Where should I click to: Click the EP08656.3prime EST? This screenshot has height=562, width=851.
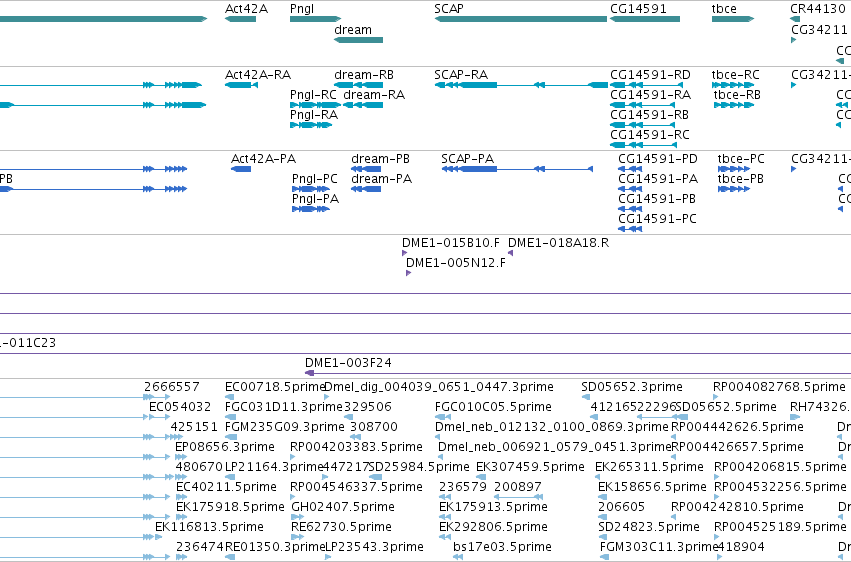pyautogui.click(x=179, y=457)
